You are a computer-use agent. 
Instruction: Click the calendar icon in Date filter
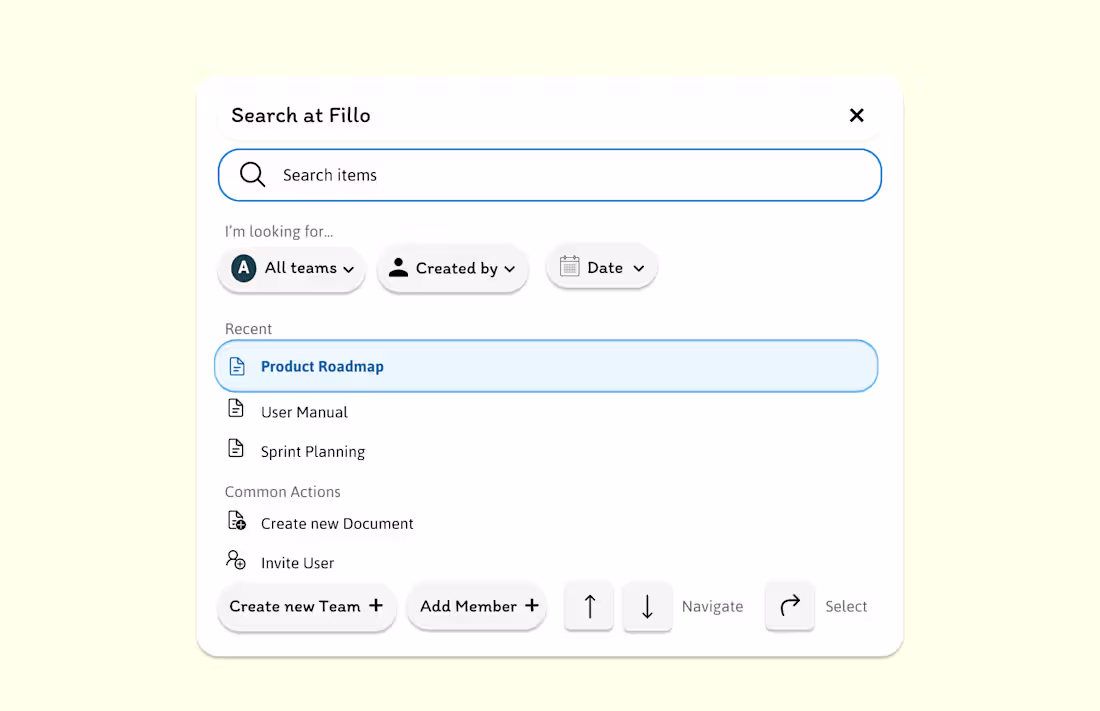(570, 266)
